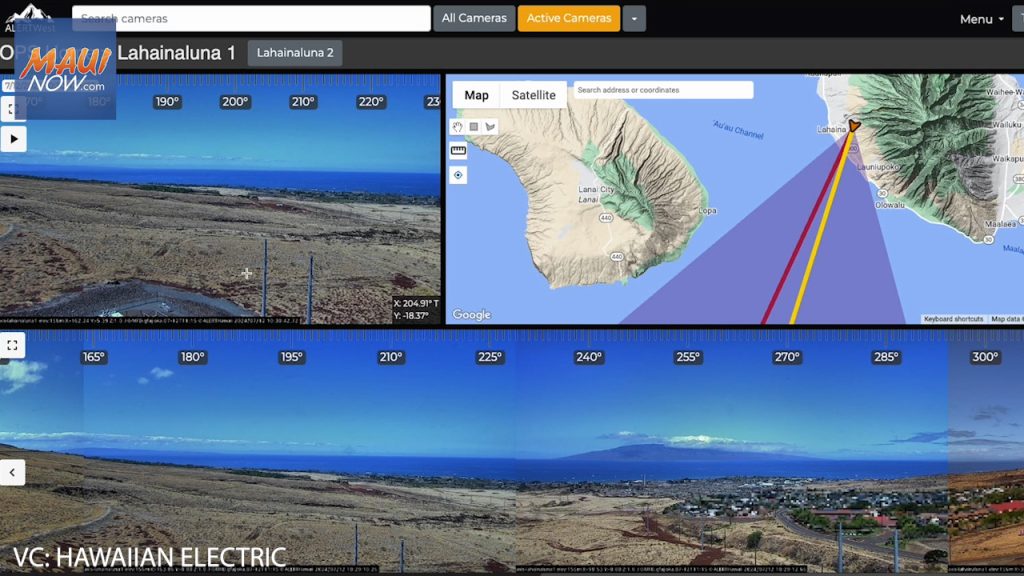Enter fullscreen on the top camera feed

(x=13, y=108)
